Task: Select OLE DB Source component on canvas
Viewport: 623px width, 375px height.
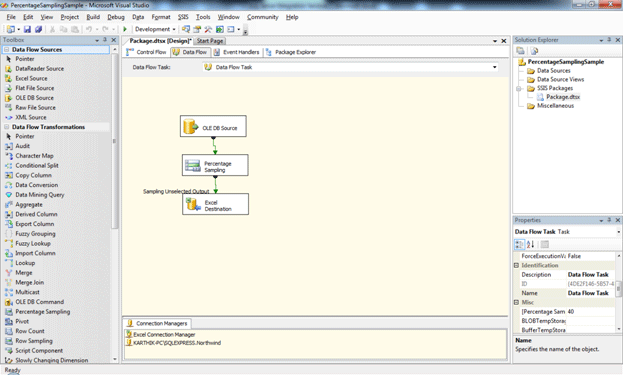Action: click(x=213, y=126)
